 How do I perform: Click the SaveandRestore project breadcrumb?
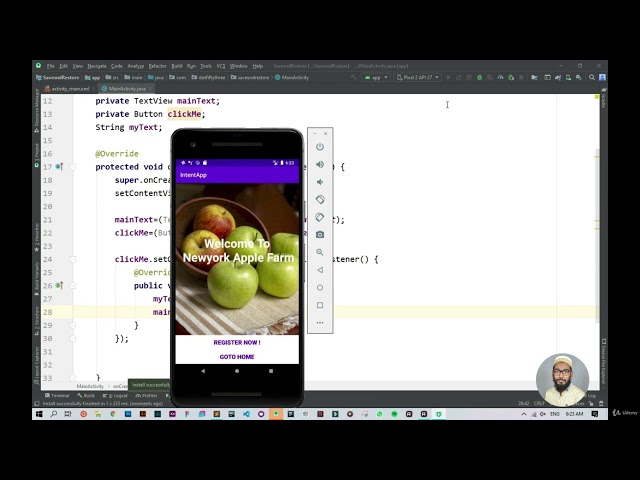pyautogui.click(x=58, y=77)
